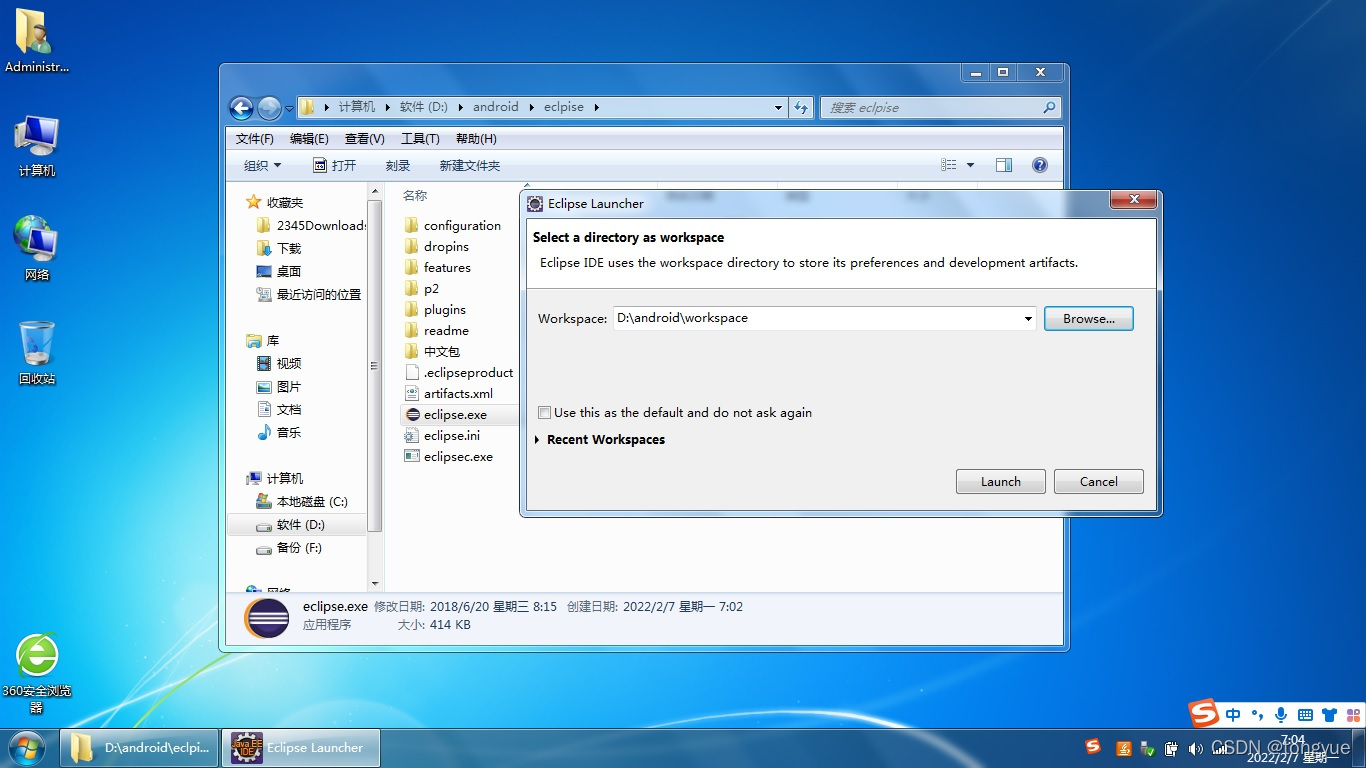This screenshot has height=768, width=1366.
Task: Select 2345Downloads in favorites
Action: coord(311,225)
